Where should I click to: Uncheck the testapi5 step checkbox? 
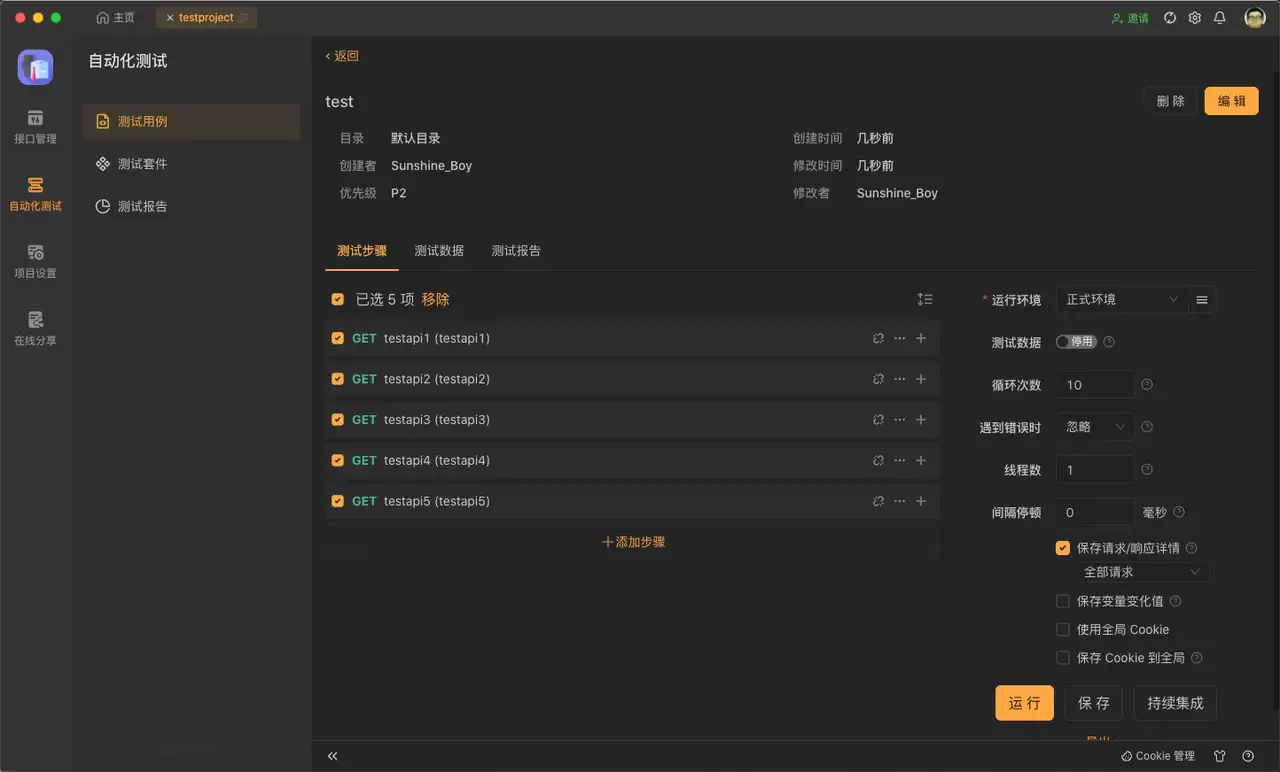[x=338, y=501]
